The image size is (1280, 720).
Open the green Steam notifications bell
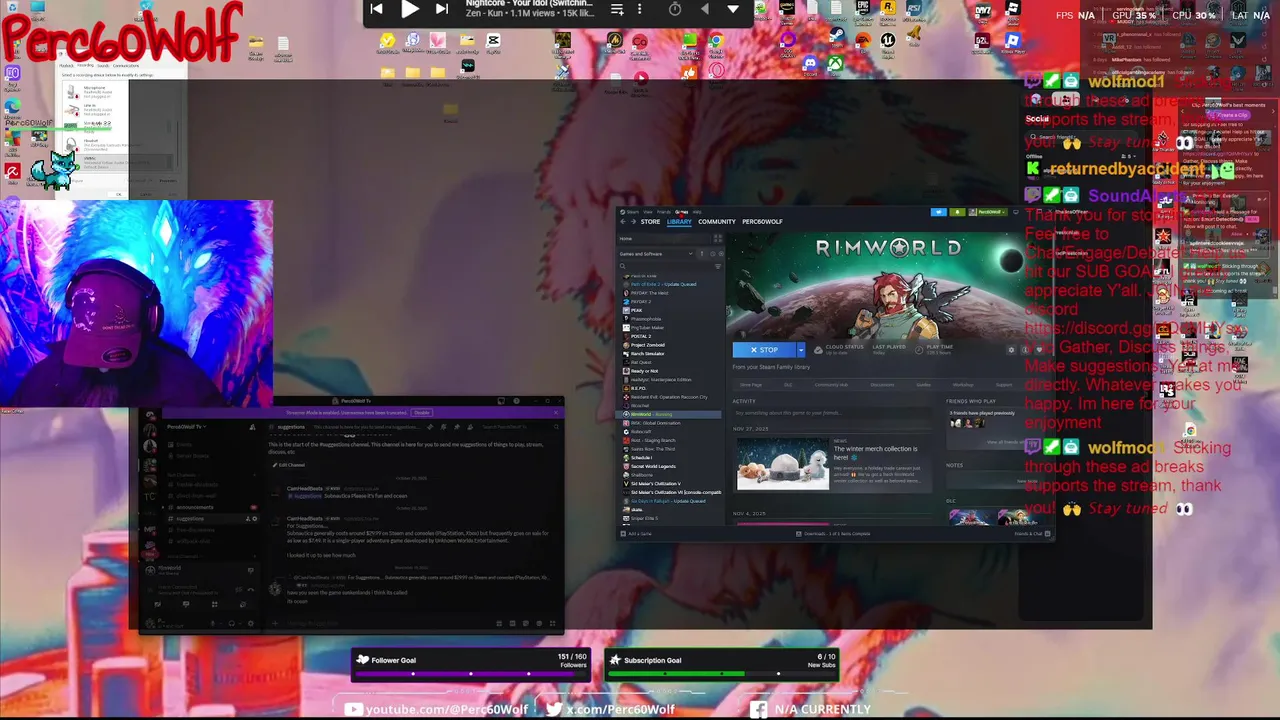pyautogui.click(x=957, y=212)
